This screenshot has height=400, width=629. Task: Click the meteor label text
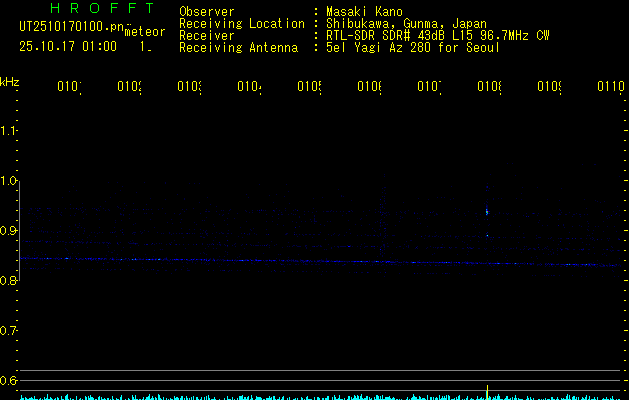[145, 32]
